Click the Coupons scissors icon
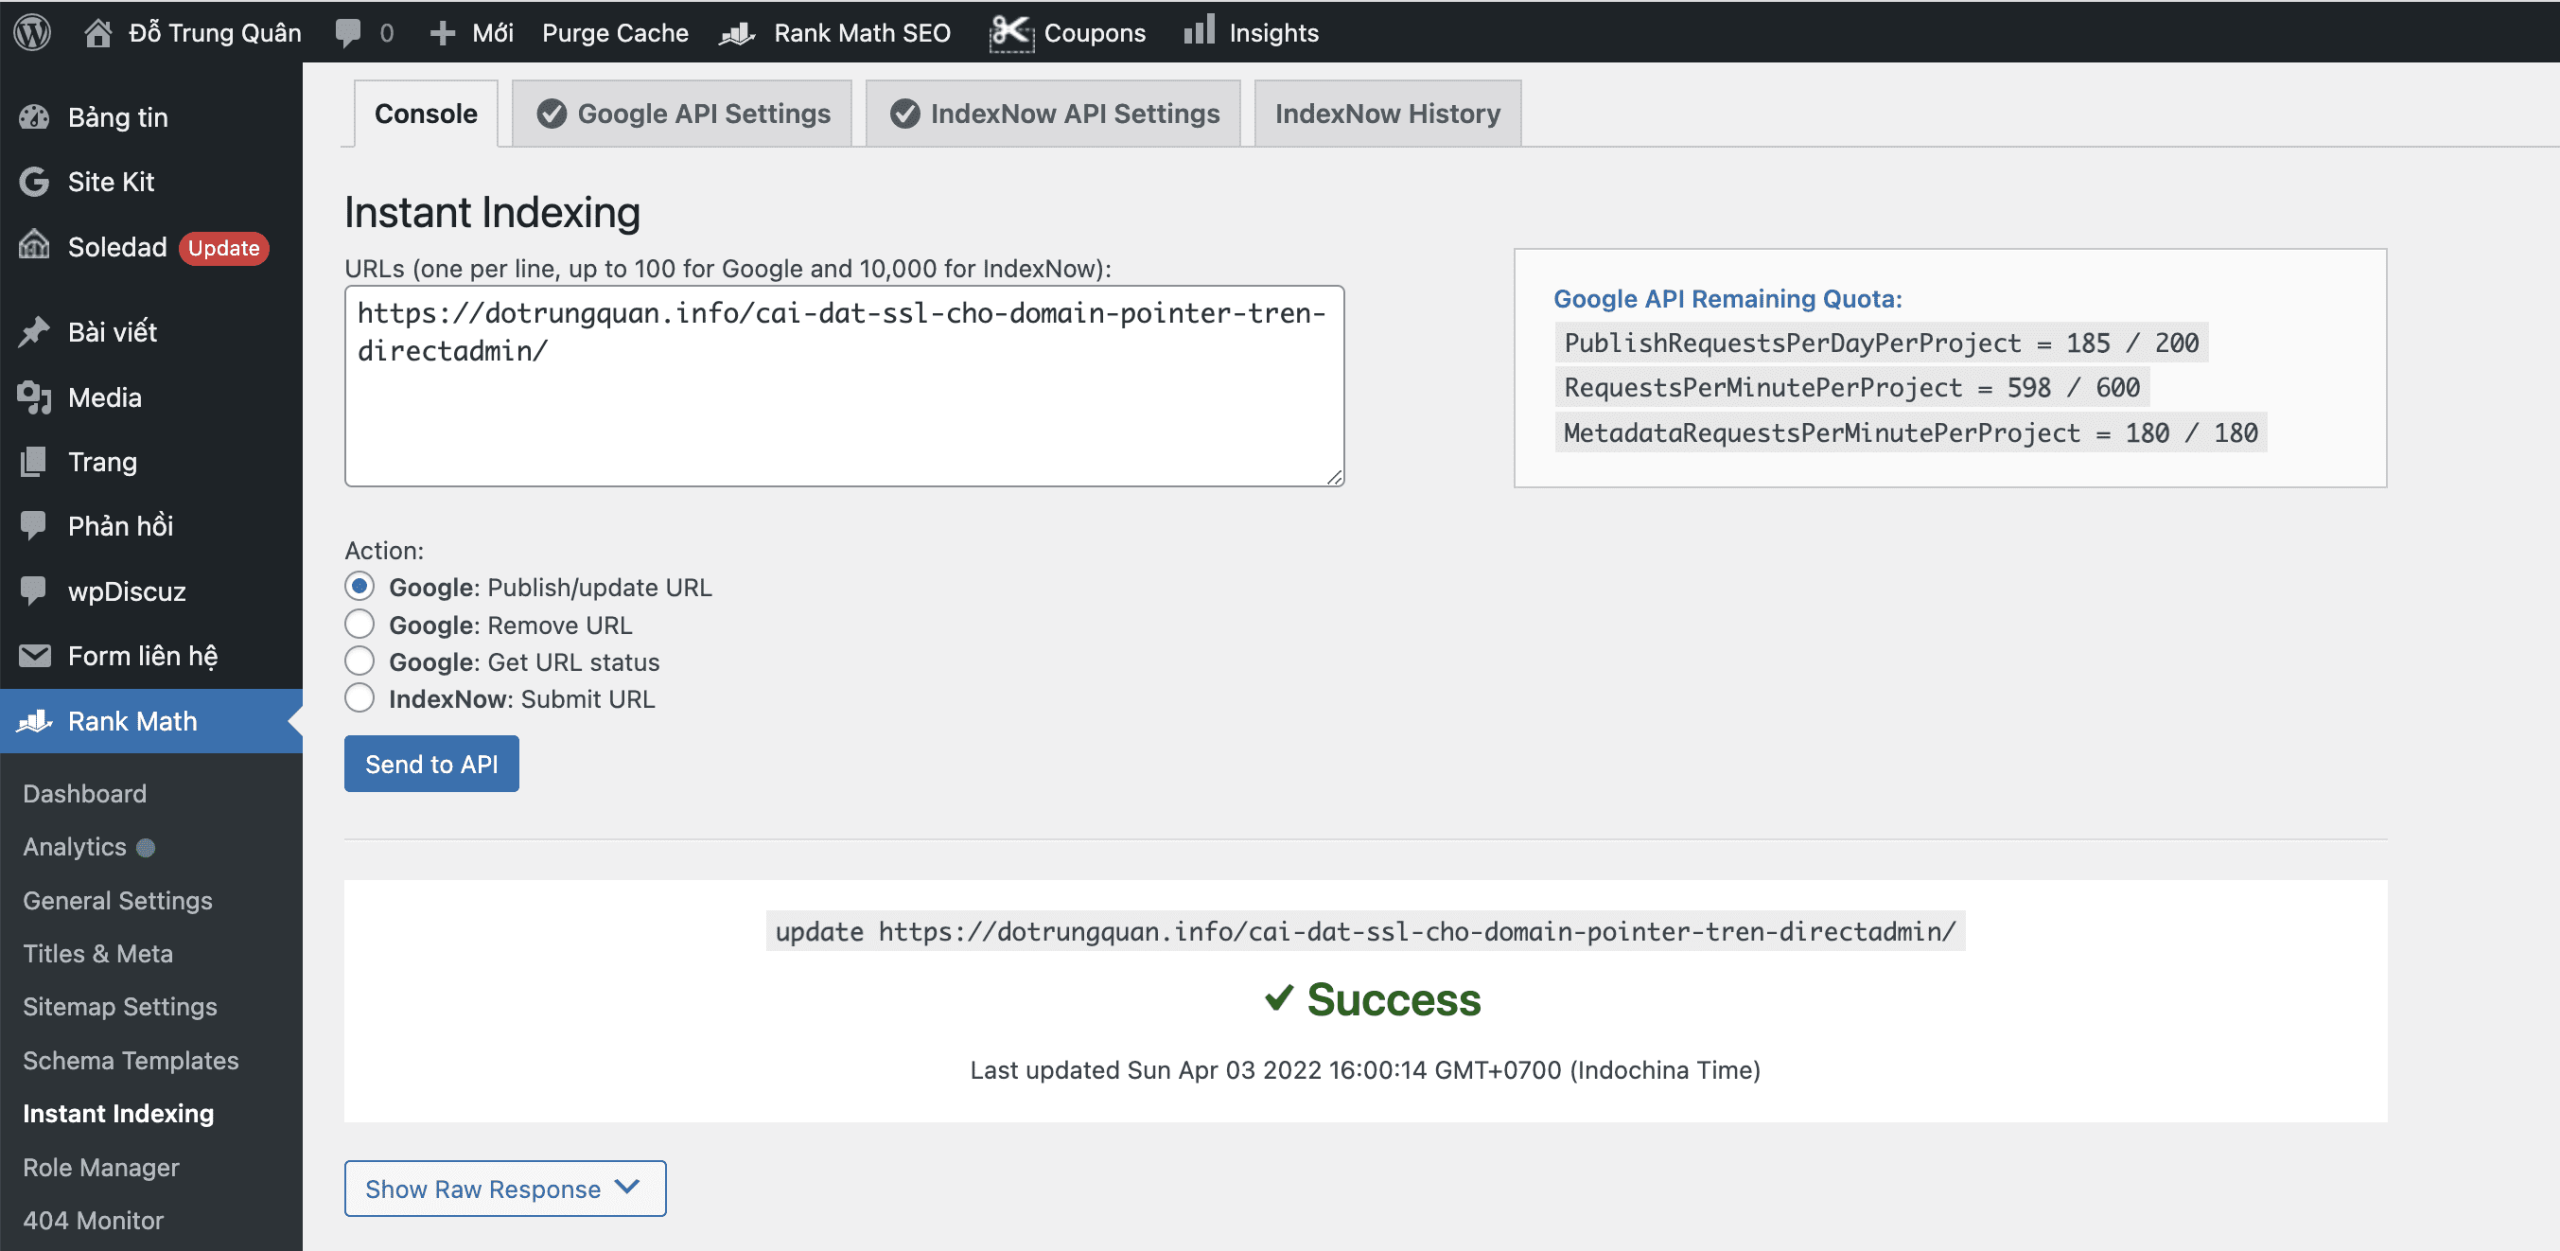 [1010, 33]
